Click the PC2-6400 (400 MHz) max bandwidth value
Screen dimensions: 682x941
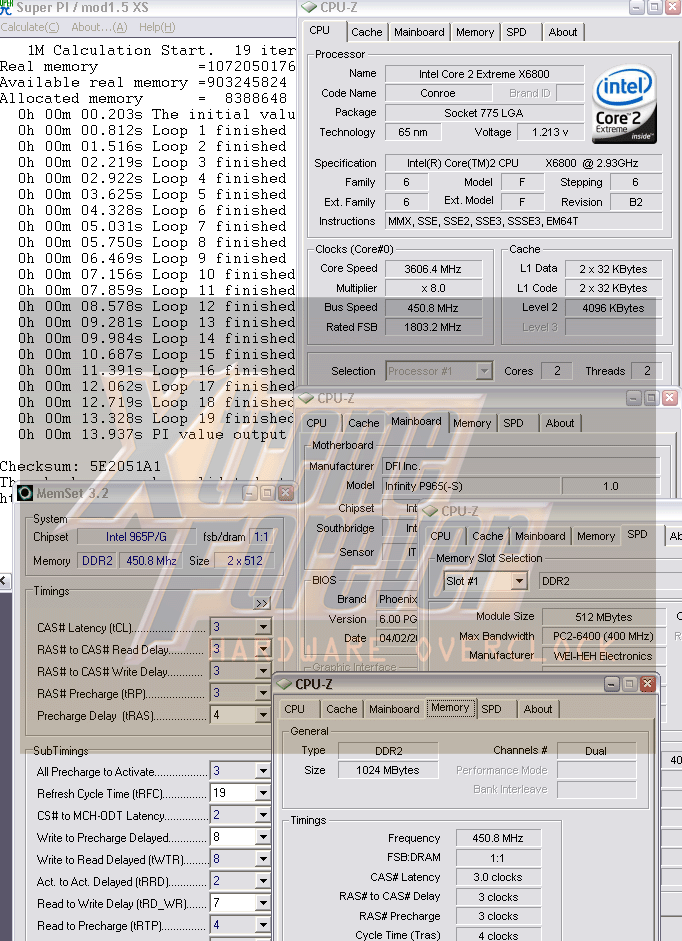click(x=603, y=636)
